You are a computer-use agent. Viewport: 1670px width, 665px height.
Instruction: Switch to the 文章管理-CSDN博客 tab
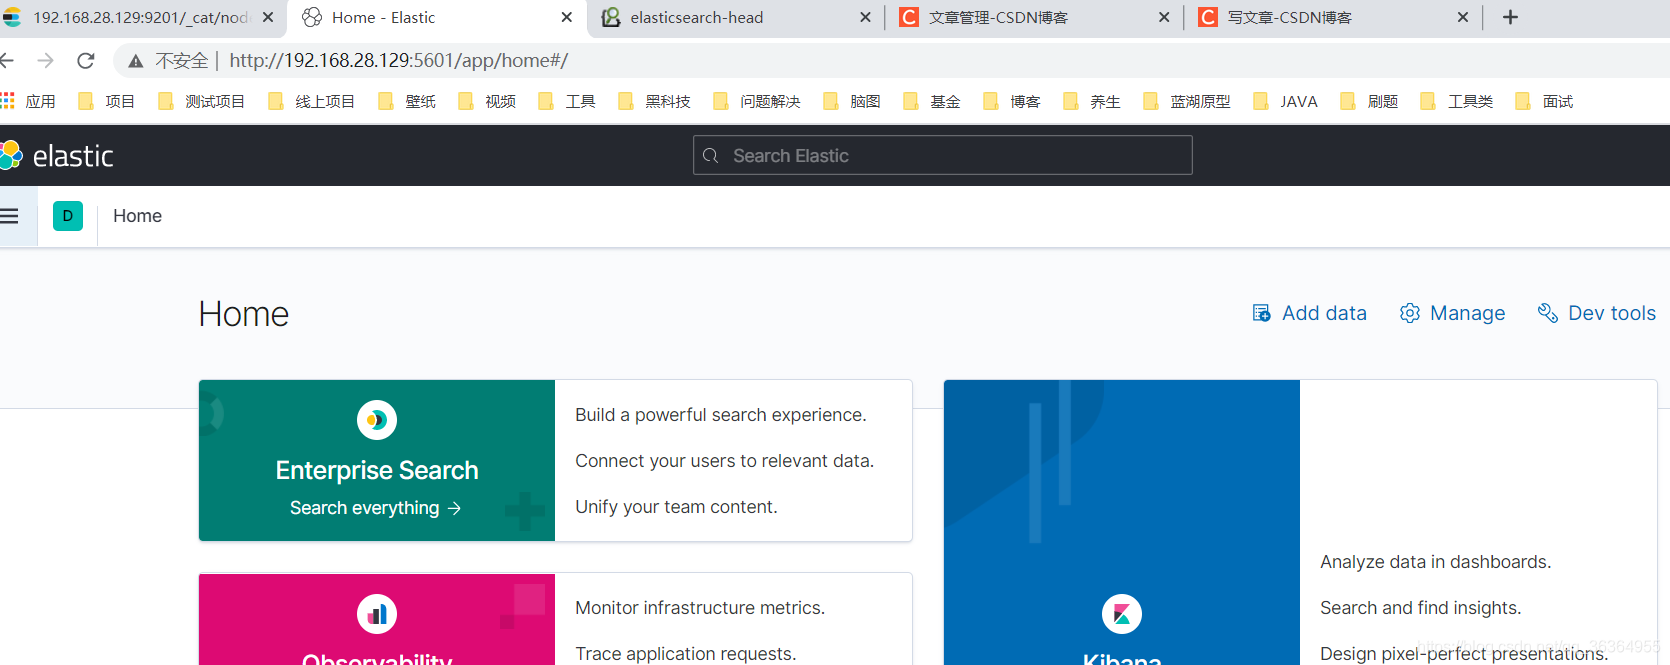pos(1033,18)
